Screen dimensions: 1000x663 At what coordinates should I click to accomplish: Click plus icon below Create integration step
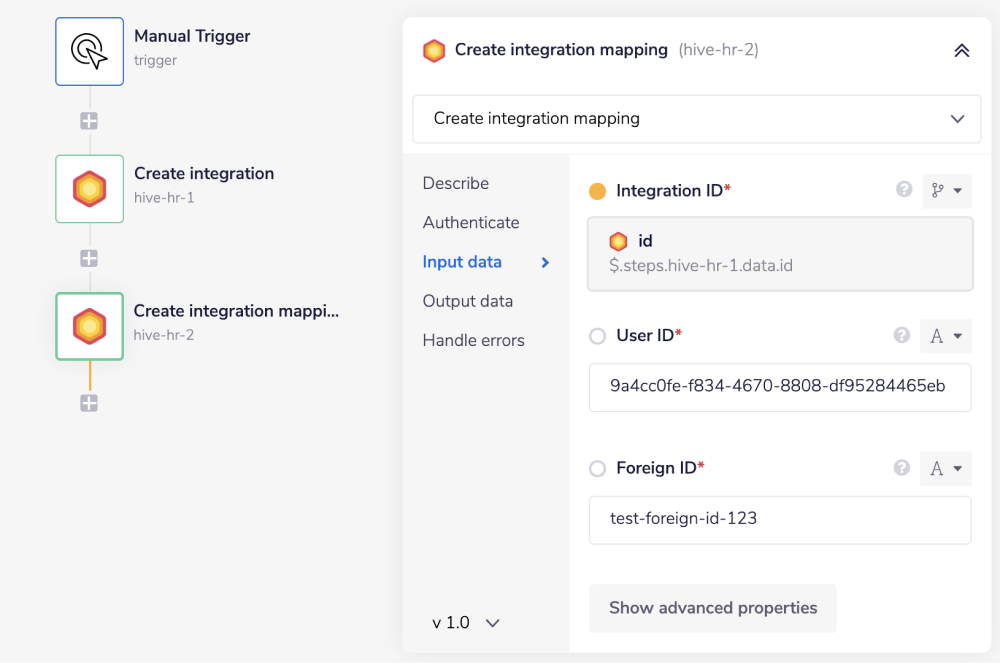(x=89, y=258)
